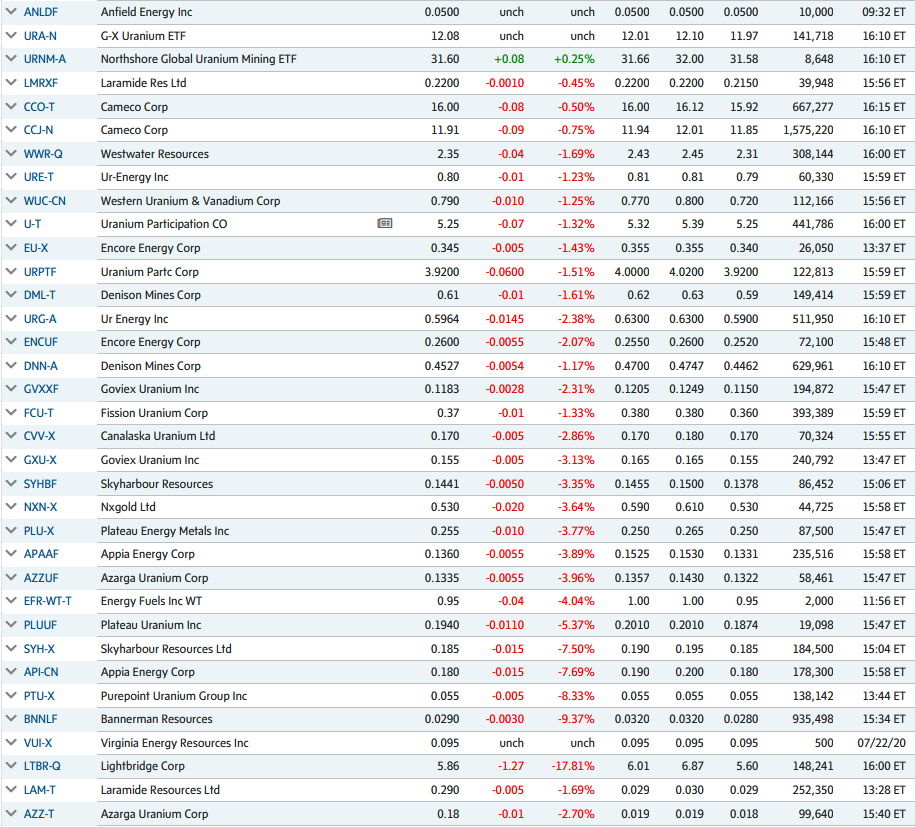
Task: Click the -9.37% change for BNNLF
Action: (x=576, y=719)
